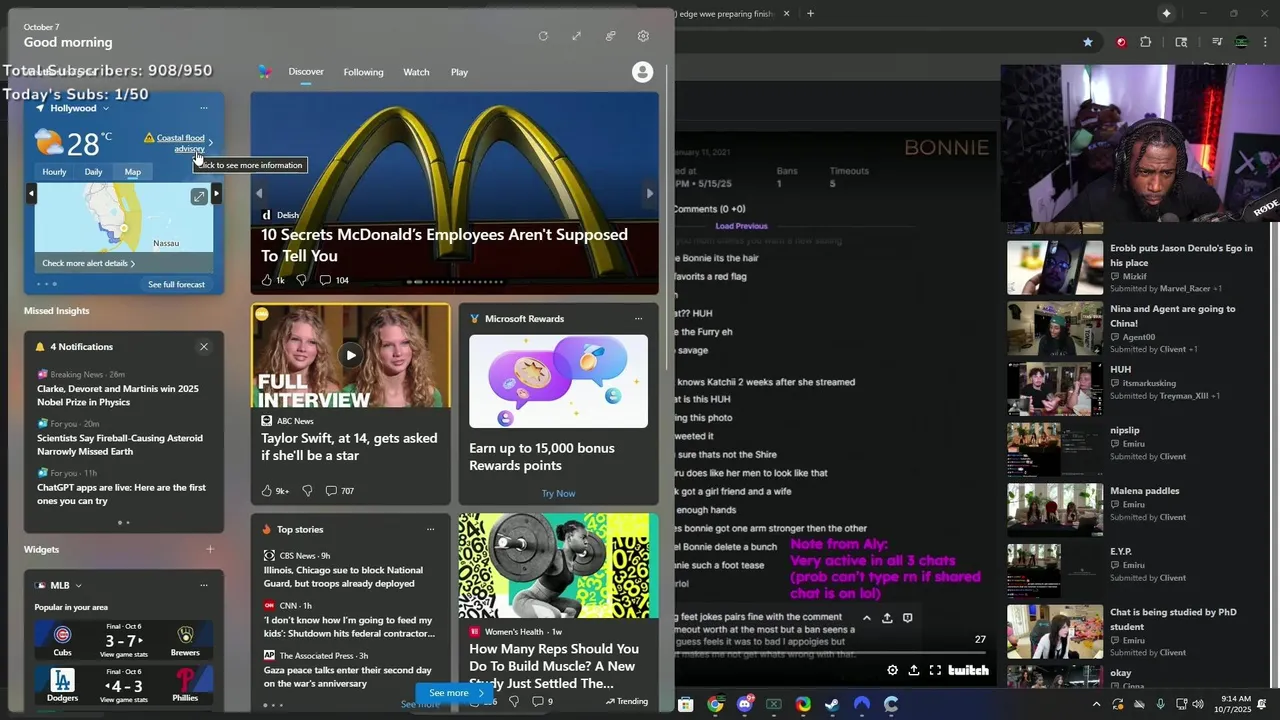Expand the weather map view
The image size is (1280, 720).
click(199, 197)
